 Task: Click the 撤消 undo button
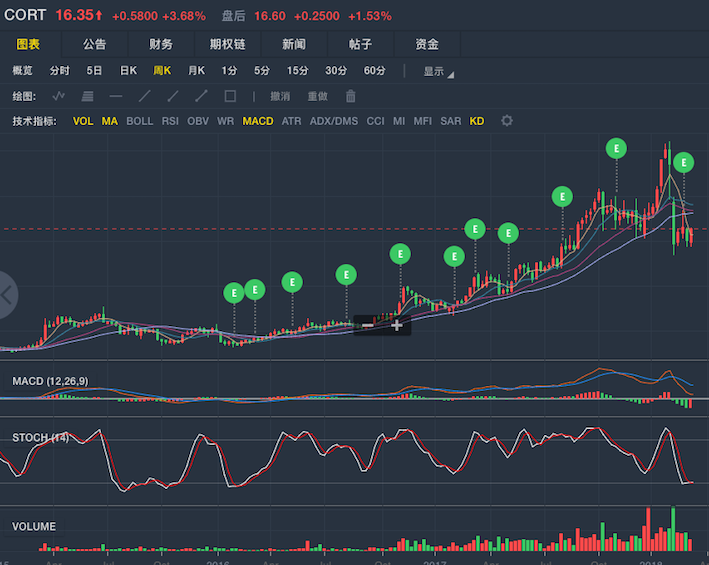tap(279, 96)
